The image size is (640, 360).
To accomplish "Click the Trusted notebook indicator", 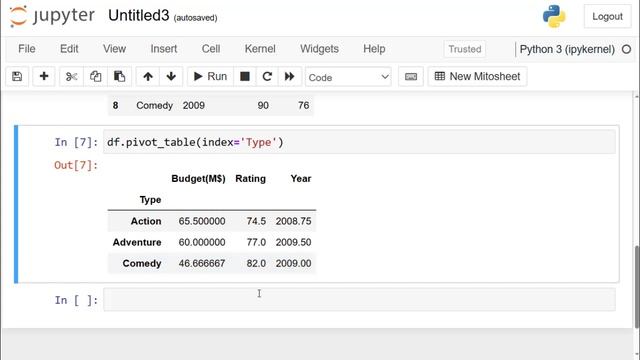I will [x=464, y=49].
